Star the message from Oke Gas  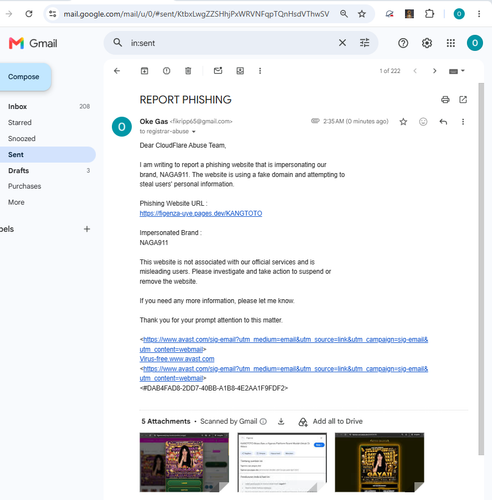[x=403, y=122]
